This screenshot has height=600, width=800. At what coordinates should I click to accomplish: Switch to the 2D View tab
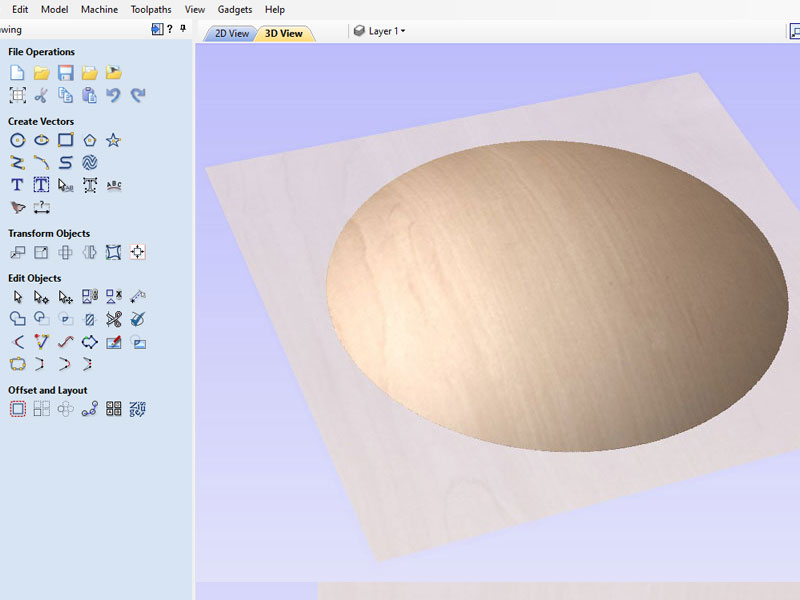pyautogui.click(x=232, y=33)
